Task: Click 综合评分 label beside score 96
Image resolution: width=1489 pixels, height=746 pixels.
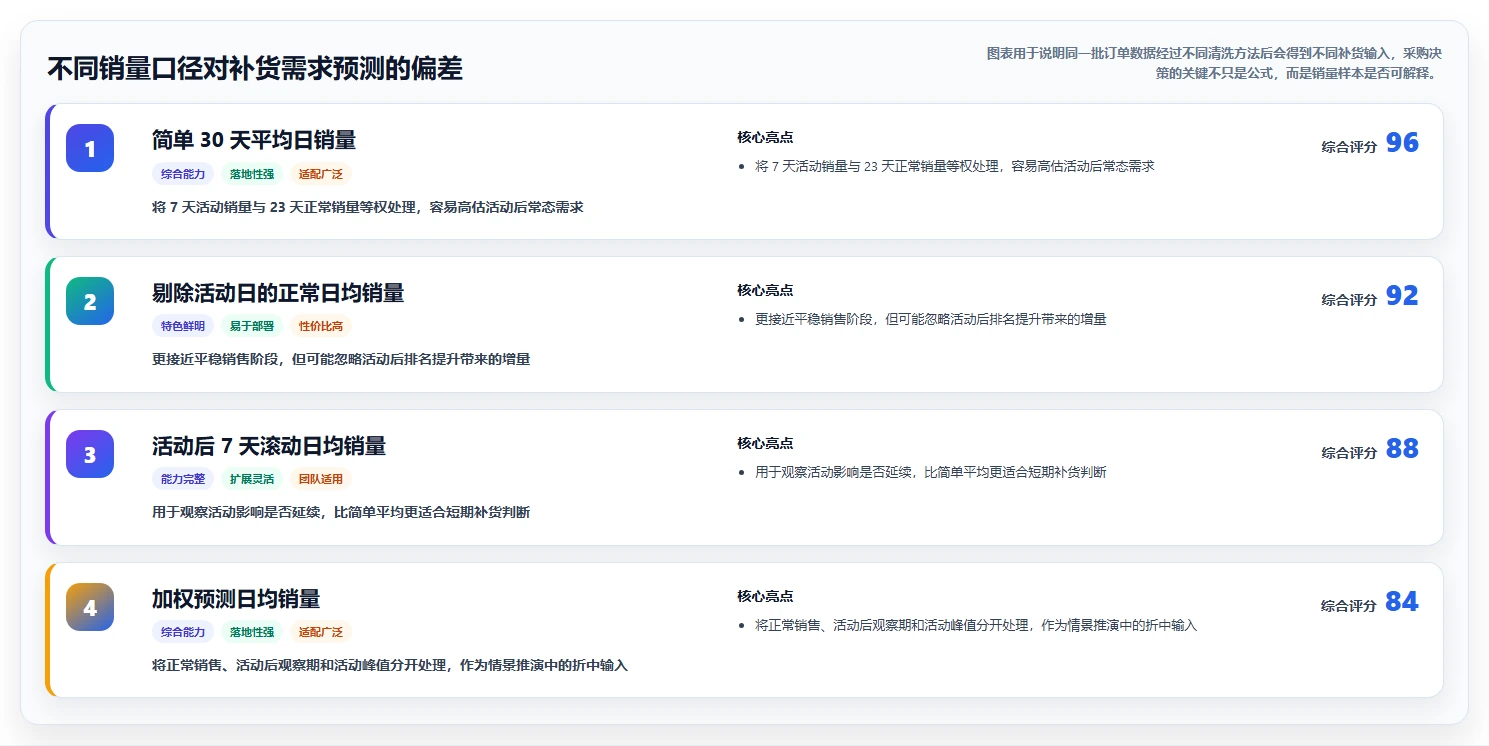Action: click(1349, 147)
